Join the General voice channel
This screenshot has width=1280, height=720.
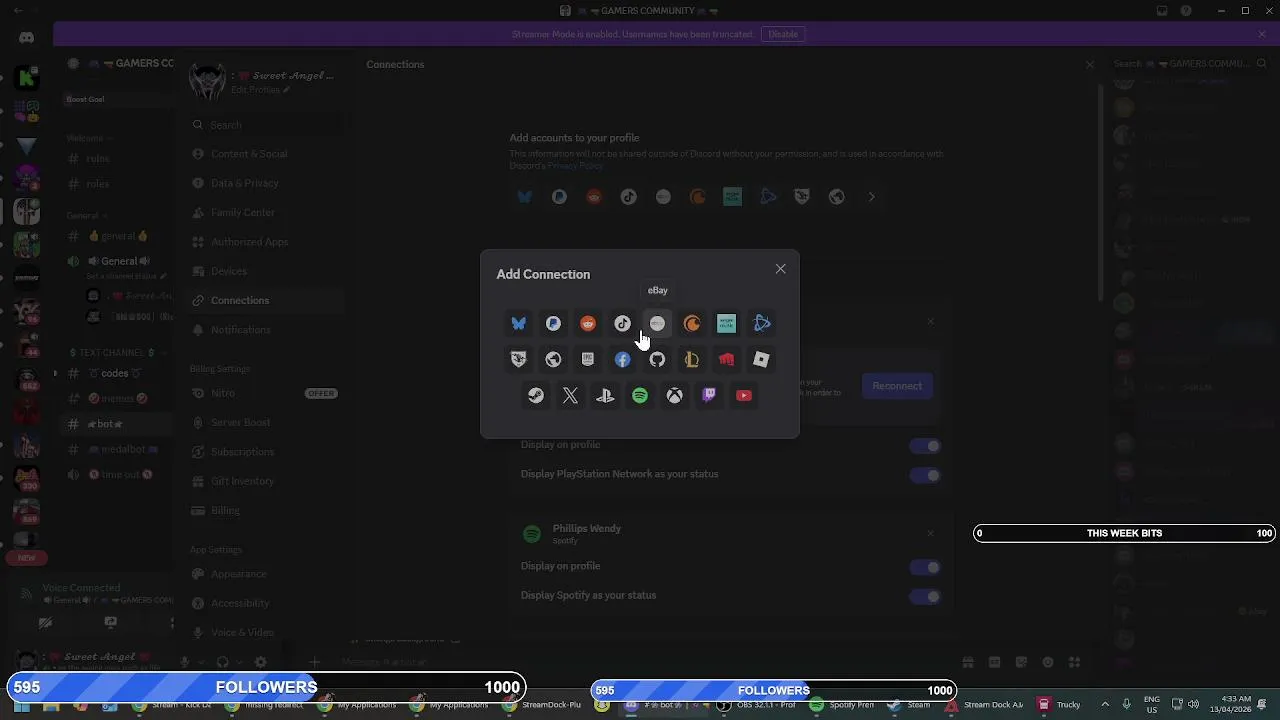point(116,261)
